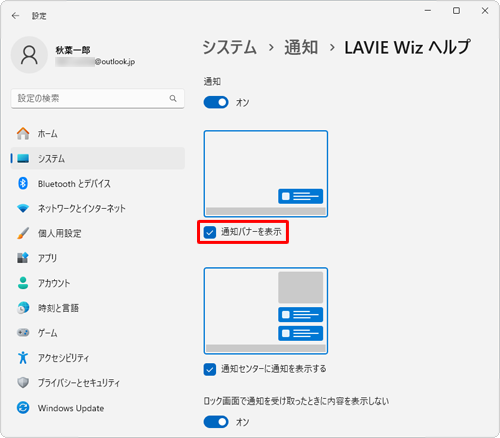Click the notification center preview image
The width and height of the screenshot is (500, 438).
coord(266,311)
